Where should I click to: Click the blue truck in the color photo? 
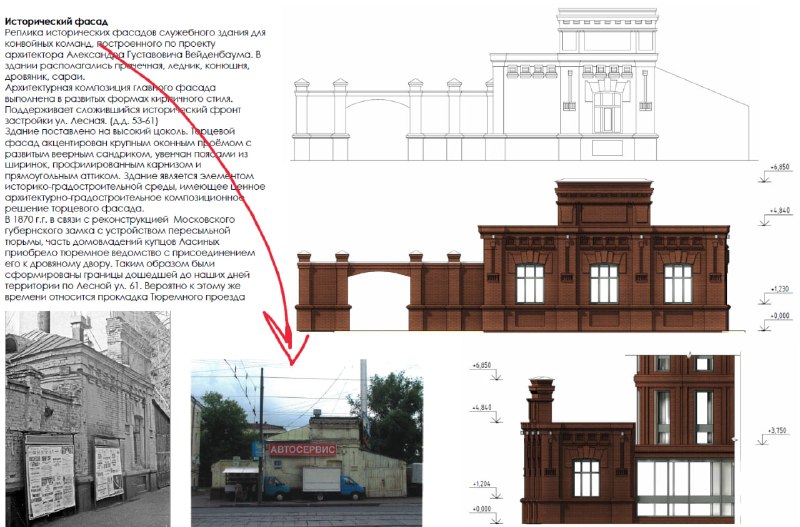click(x=334, y=485)
